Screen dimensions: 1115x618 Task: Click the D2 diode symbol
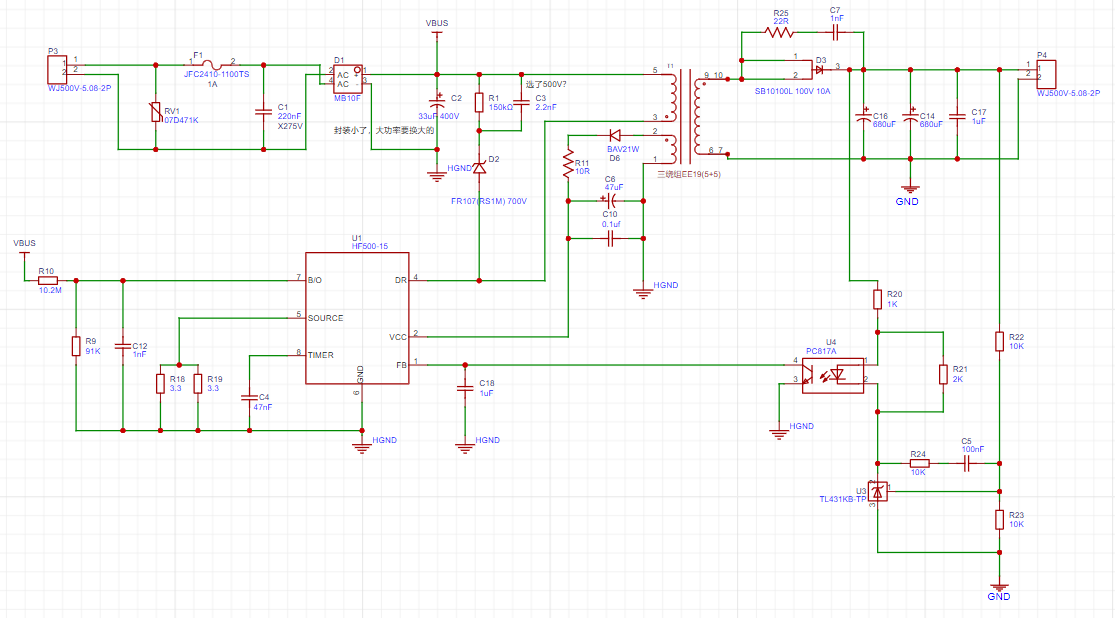479,168
